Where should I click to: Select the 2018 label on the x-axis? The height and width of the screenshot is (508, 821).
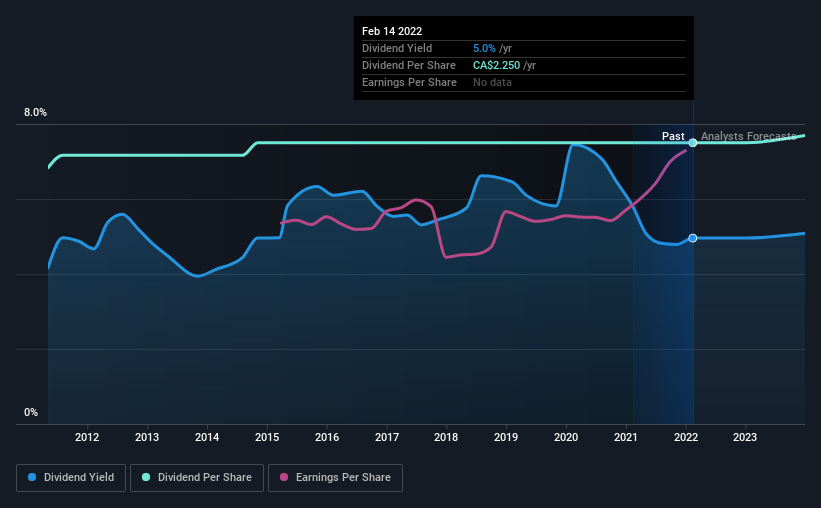click(446, 437)
